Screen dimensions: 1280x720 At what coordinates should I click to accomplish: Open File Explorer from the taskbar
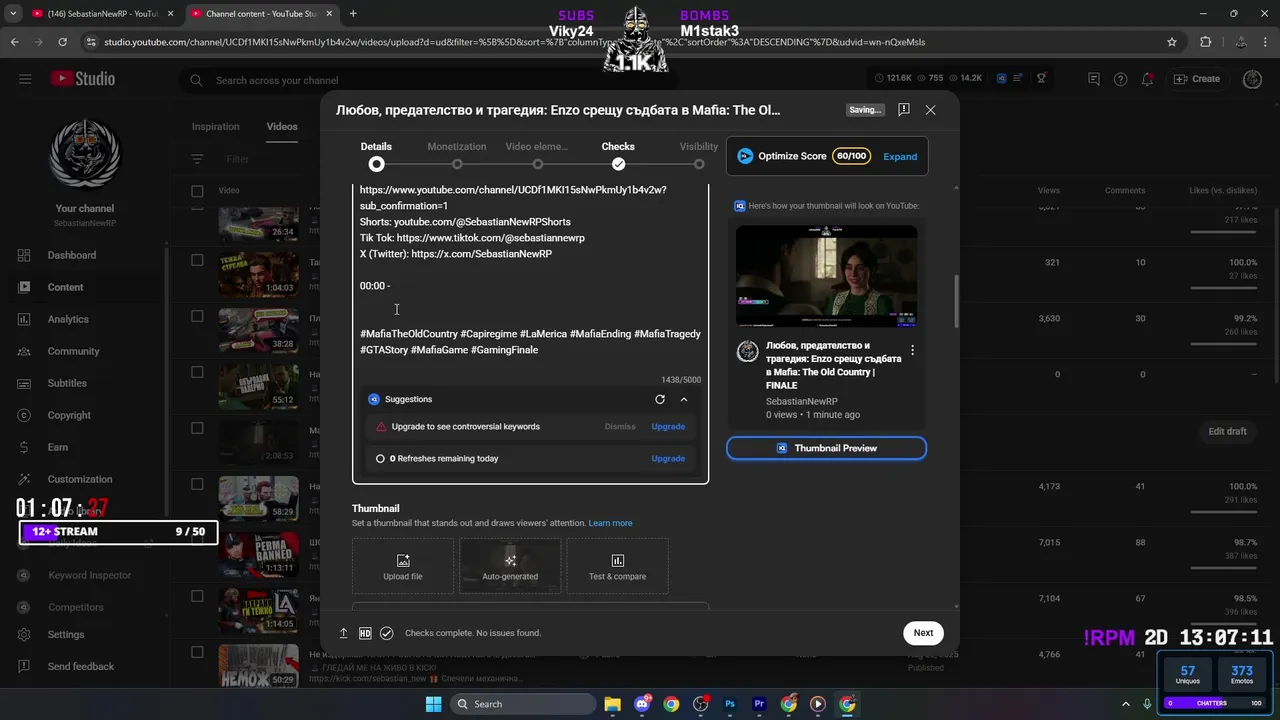coord(612,704)
